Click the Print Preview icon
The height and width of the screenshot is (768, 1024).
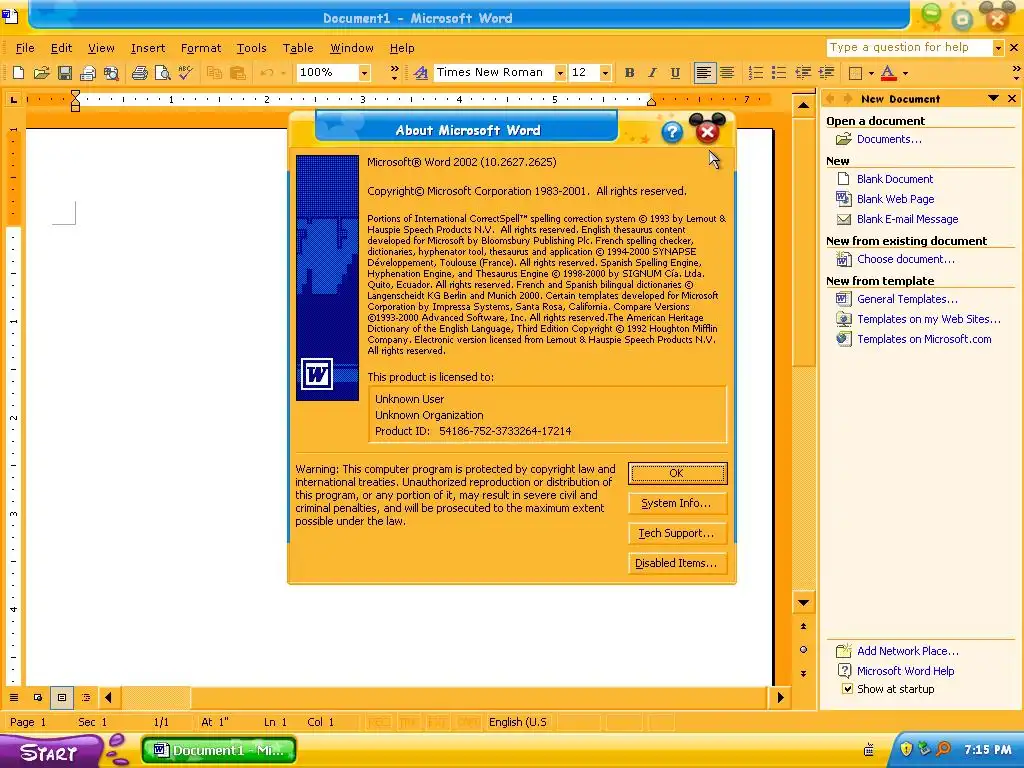(x=162, y=72)
